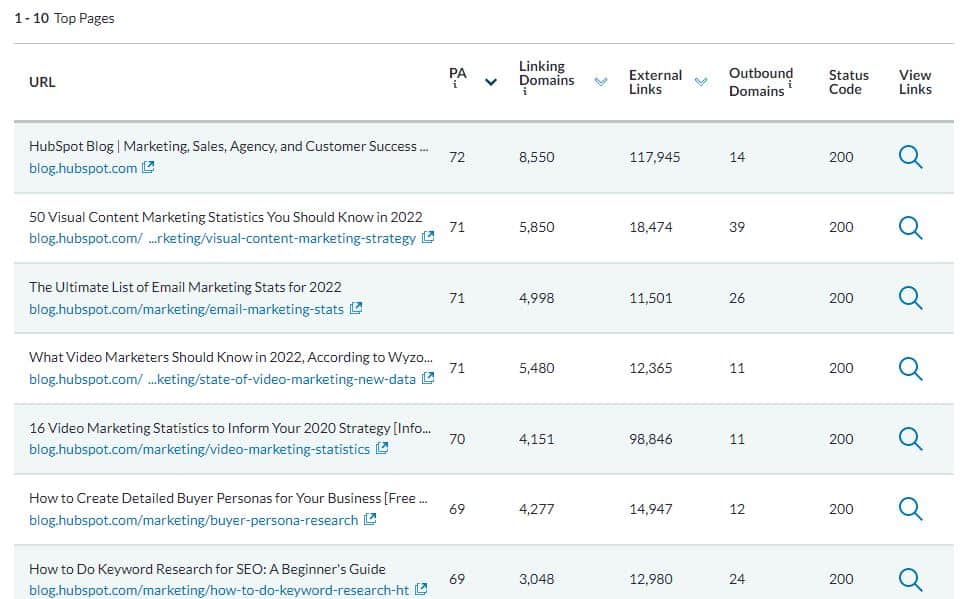View links for Ultimate List of Email Marketing Stats
This screenshot has width=970, height=599.
point(910,298)
